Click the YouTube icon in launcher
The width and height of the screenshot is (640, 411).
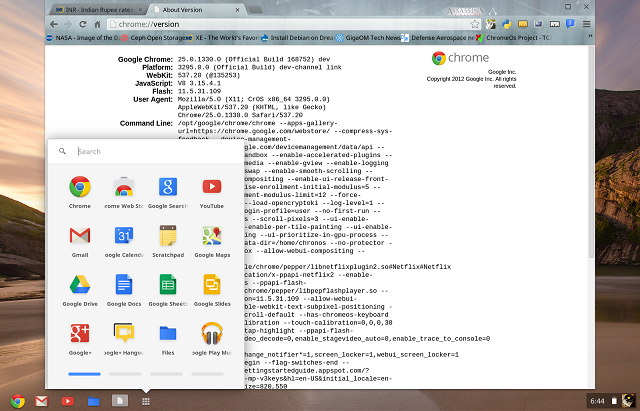(212, 188)
